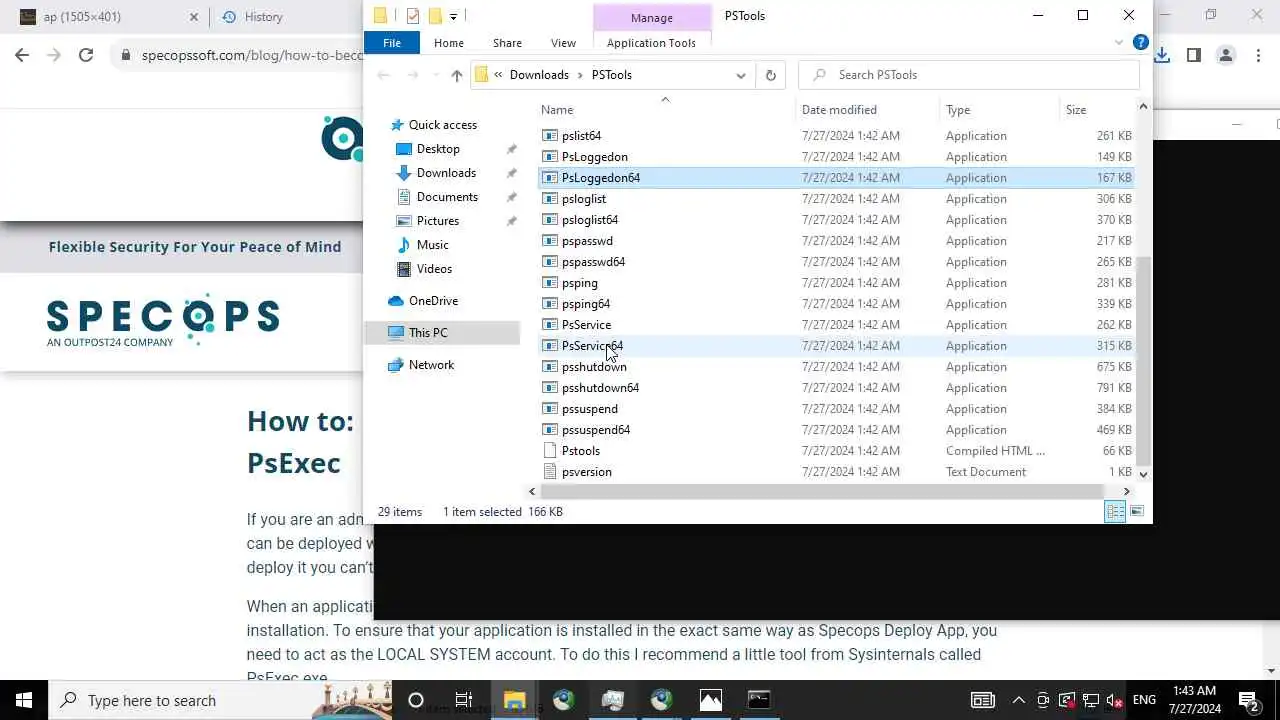The image size is (1280, 720).
Task: Open Downloads in the navigation pane
Action: (446, 173)
